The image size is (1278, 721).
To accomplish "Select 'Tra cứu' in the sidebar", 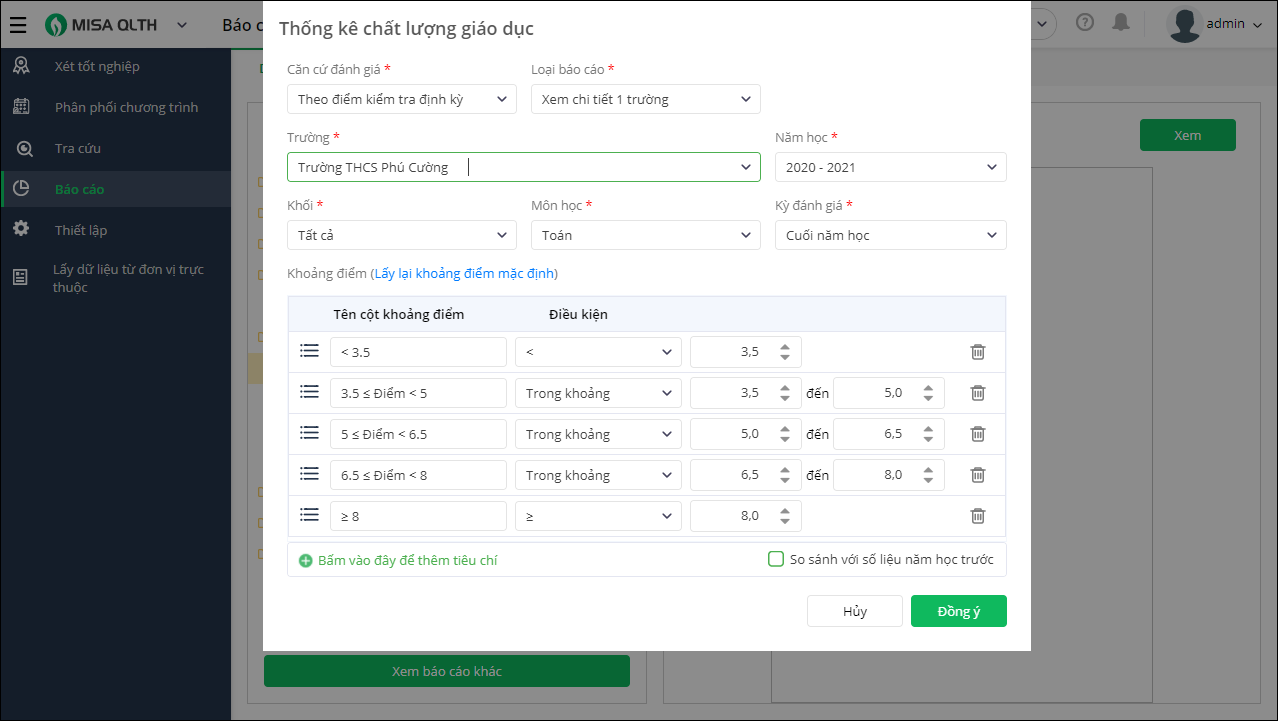I will click(x=77, y=148).
